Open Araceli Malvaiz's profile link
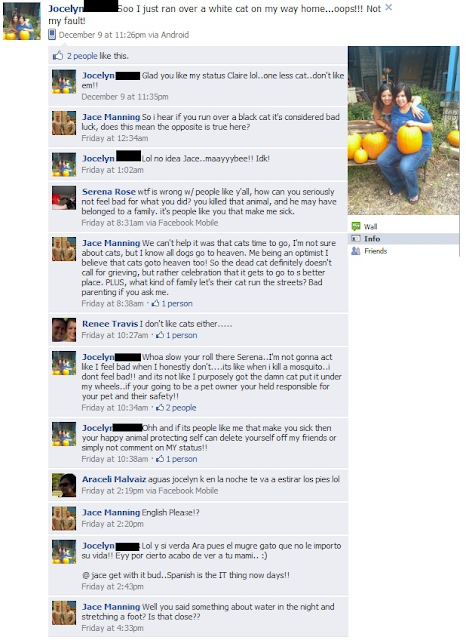466x640 pixels. 114,479
